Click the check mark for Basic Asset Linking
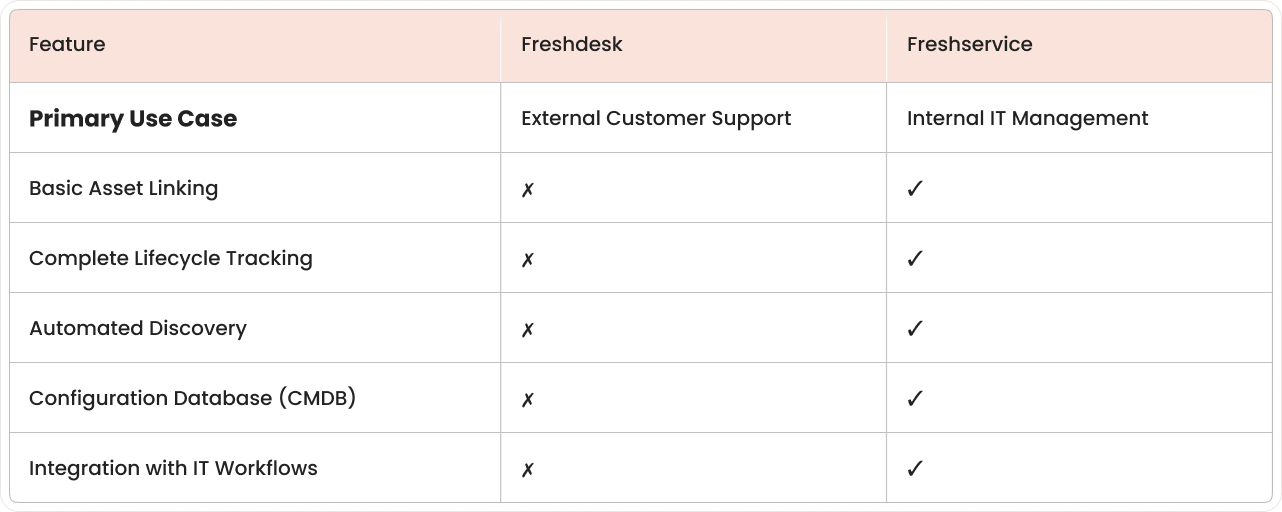This screenshot has width=1282, height=512. pos(914,189)
